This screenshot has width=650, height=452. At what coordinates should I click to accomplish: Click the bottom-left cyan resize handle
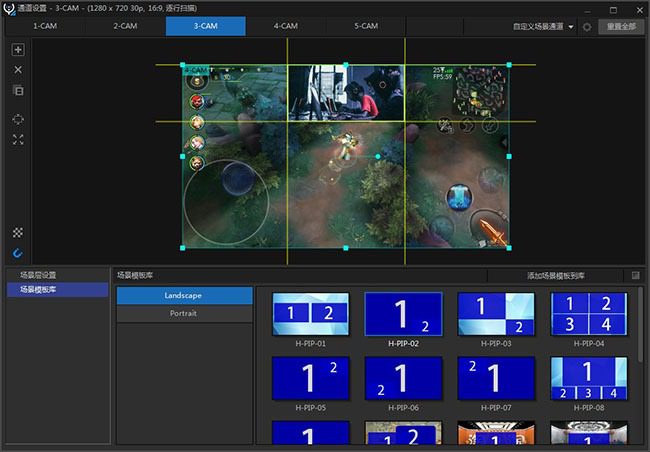183,248
